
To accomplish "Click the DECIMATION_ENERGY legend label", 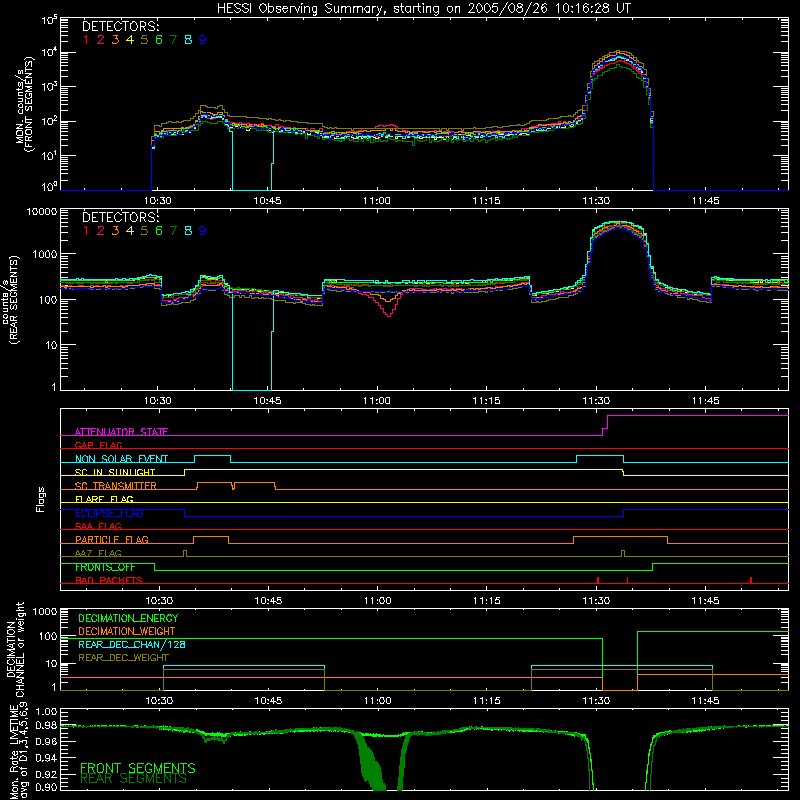I will pyautogui.click(x=128, y=618).
